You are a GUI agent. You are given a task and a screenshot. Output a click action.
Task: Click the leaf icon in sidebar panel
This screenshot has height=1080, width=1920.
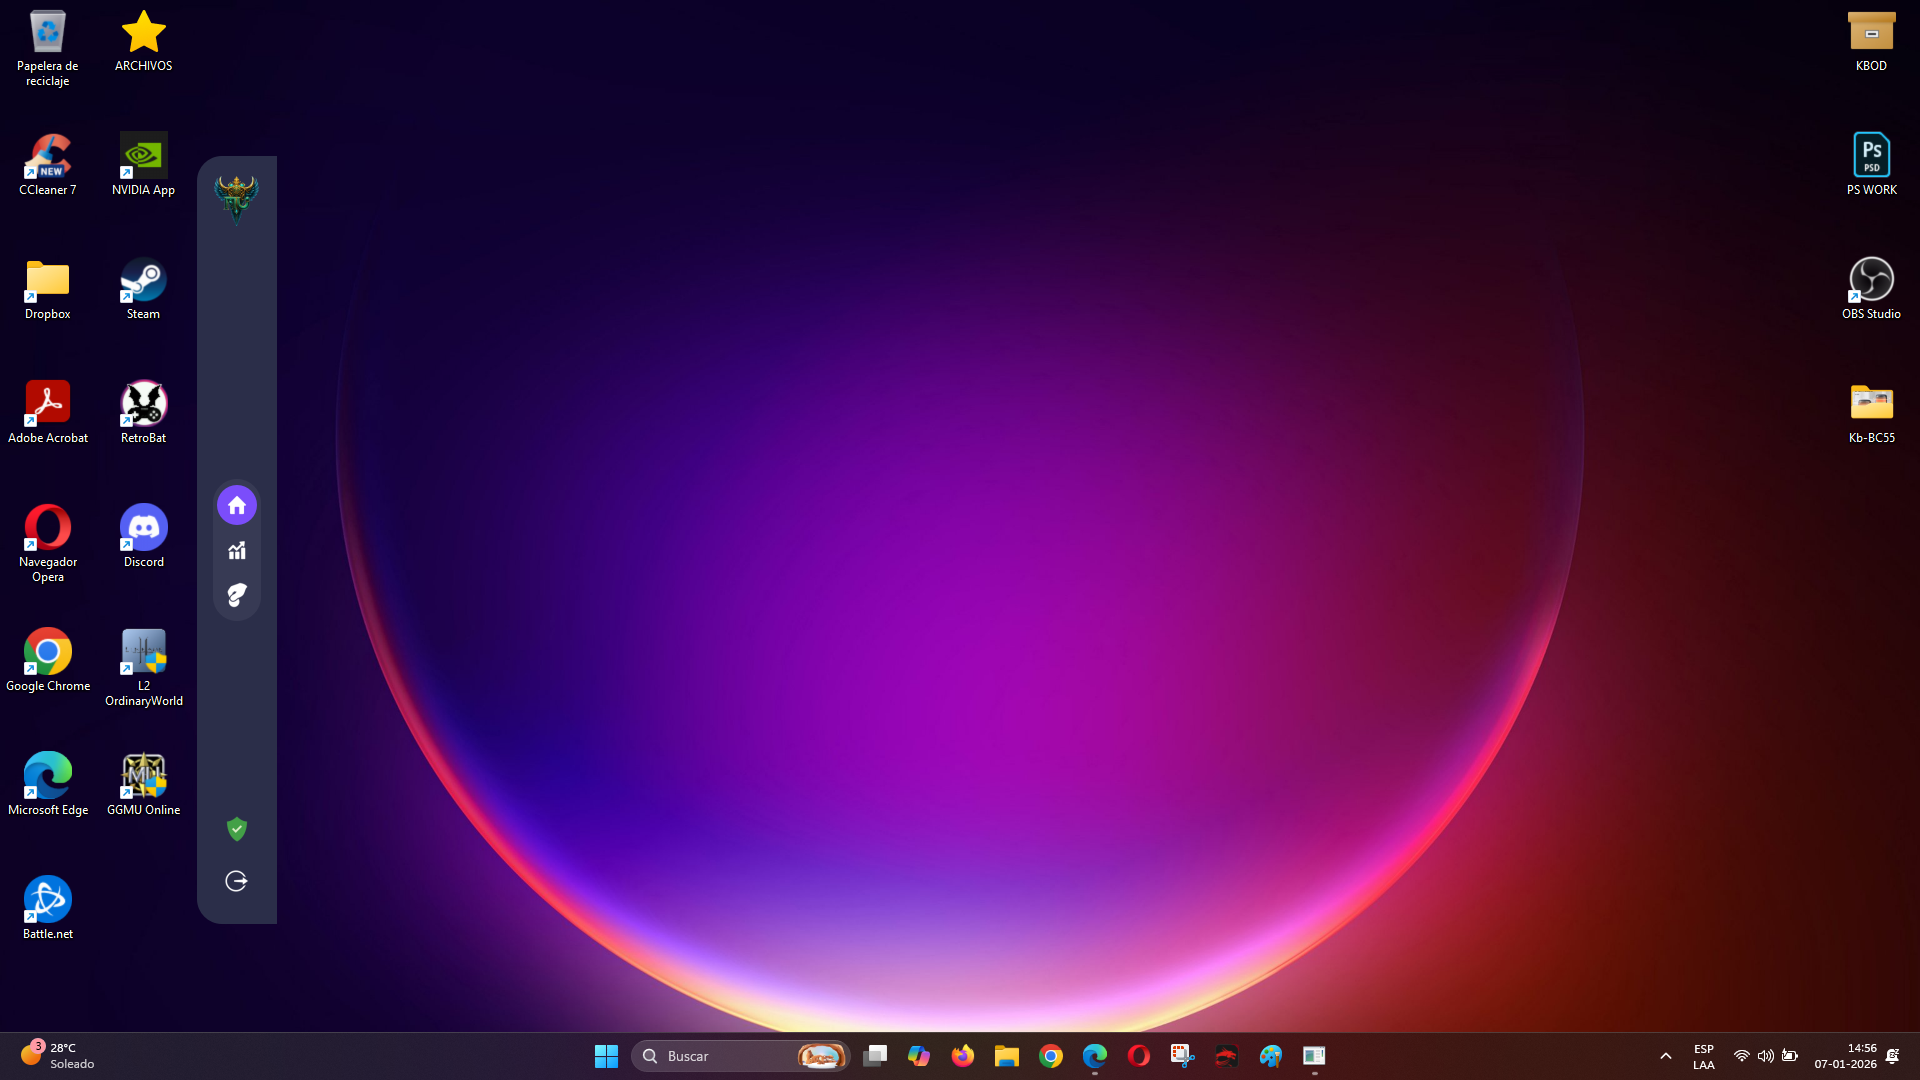(237, 595)
